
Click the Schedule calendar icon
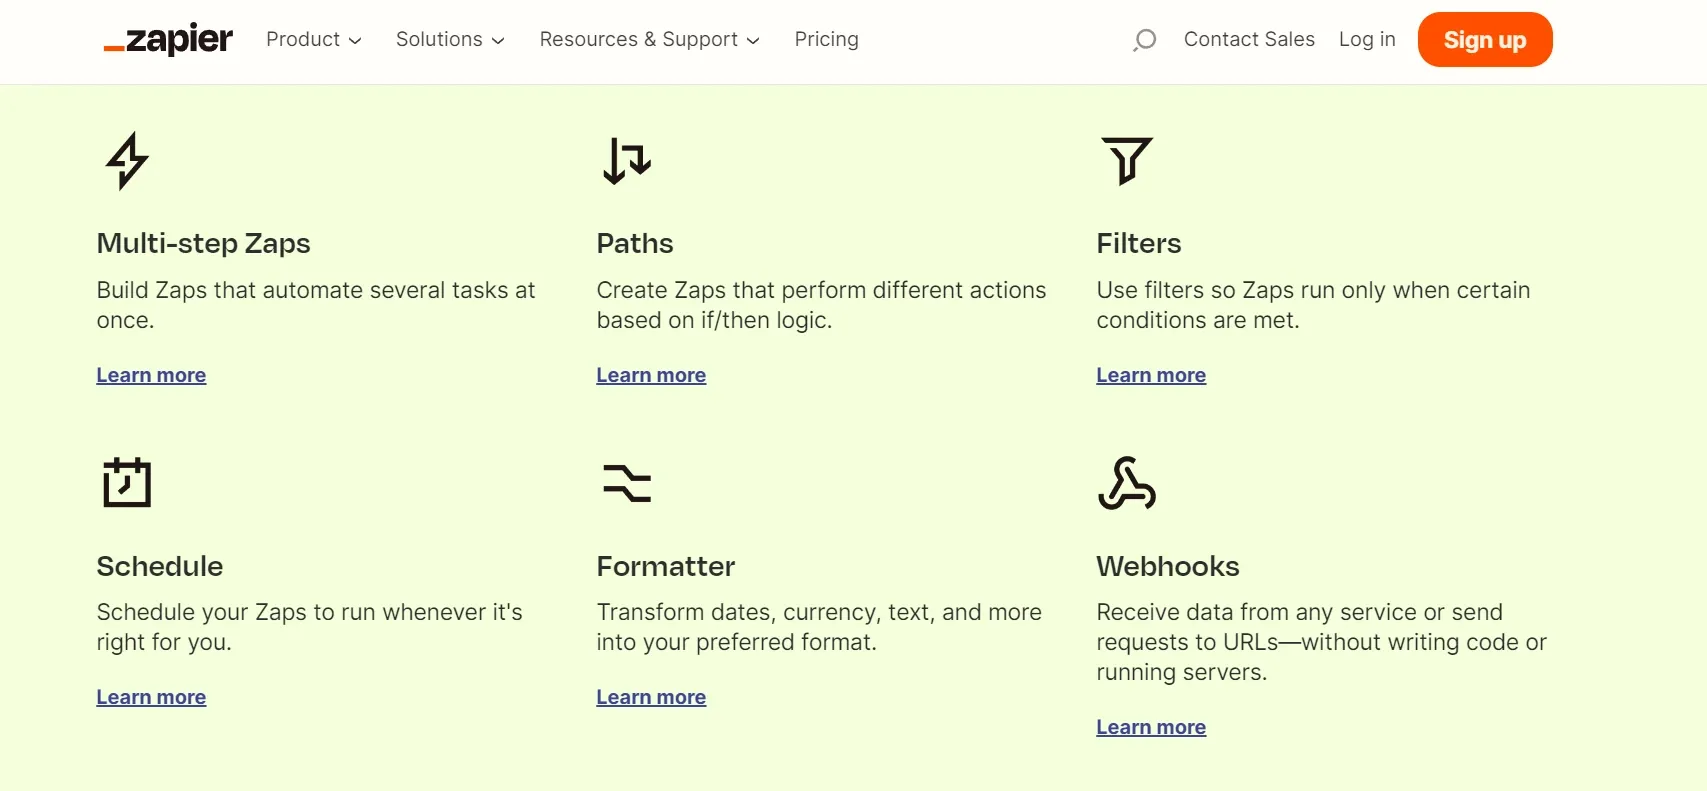(127, 483)
